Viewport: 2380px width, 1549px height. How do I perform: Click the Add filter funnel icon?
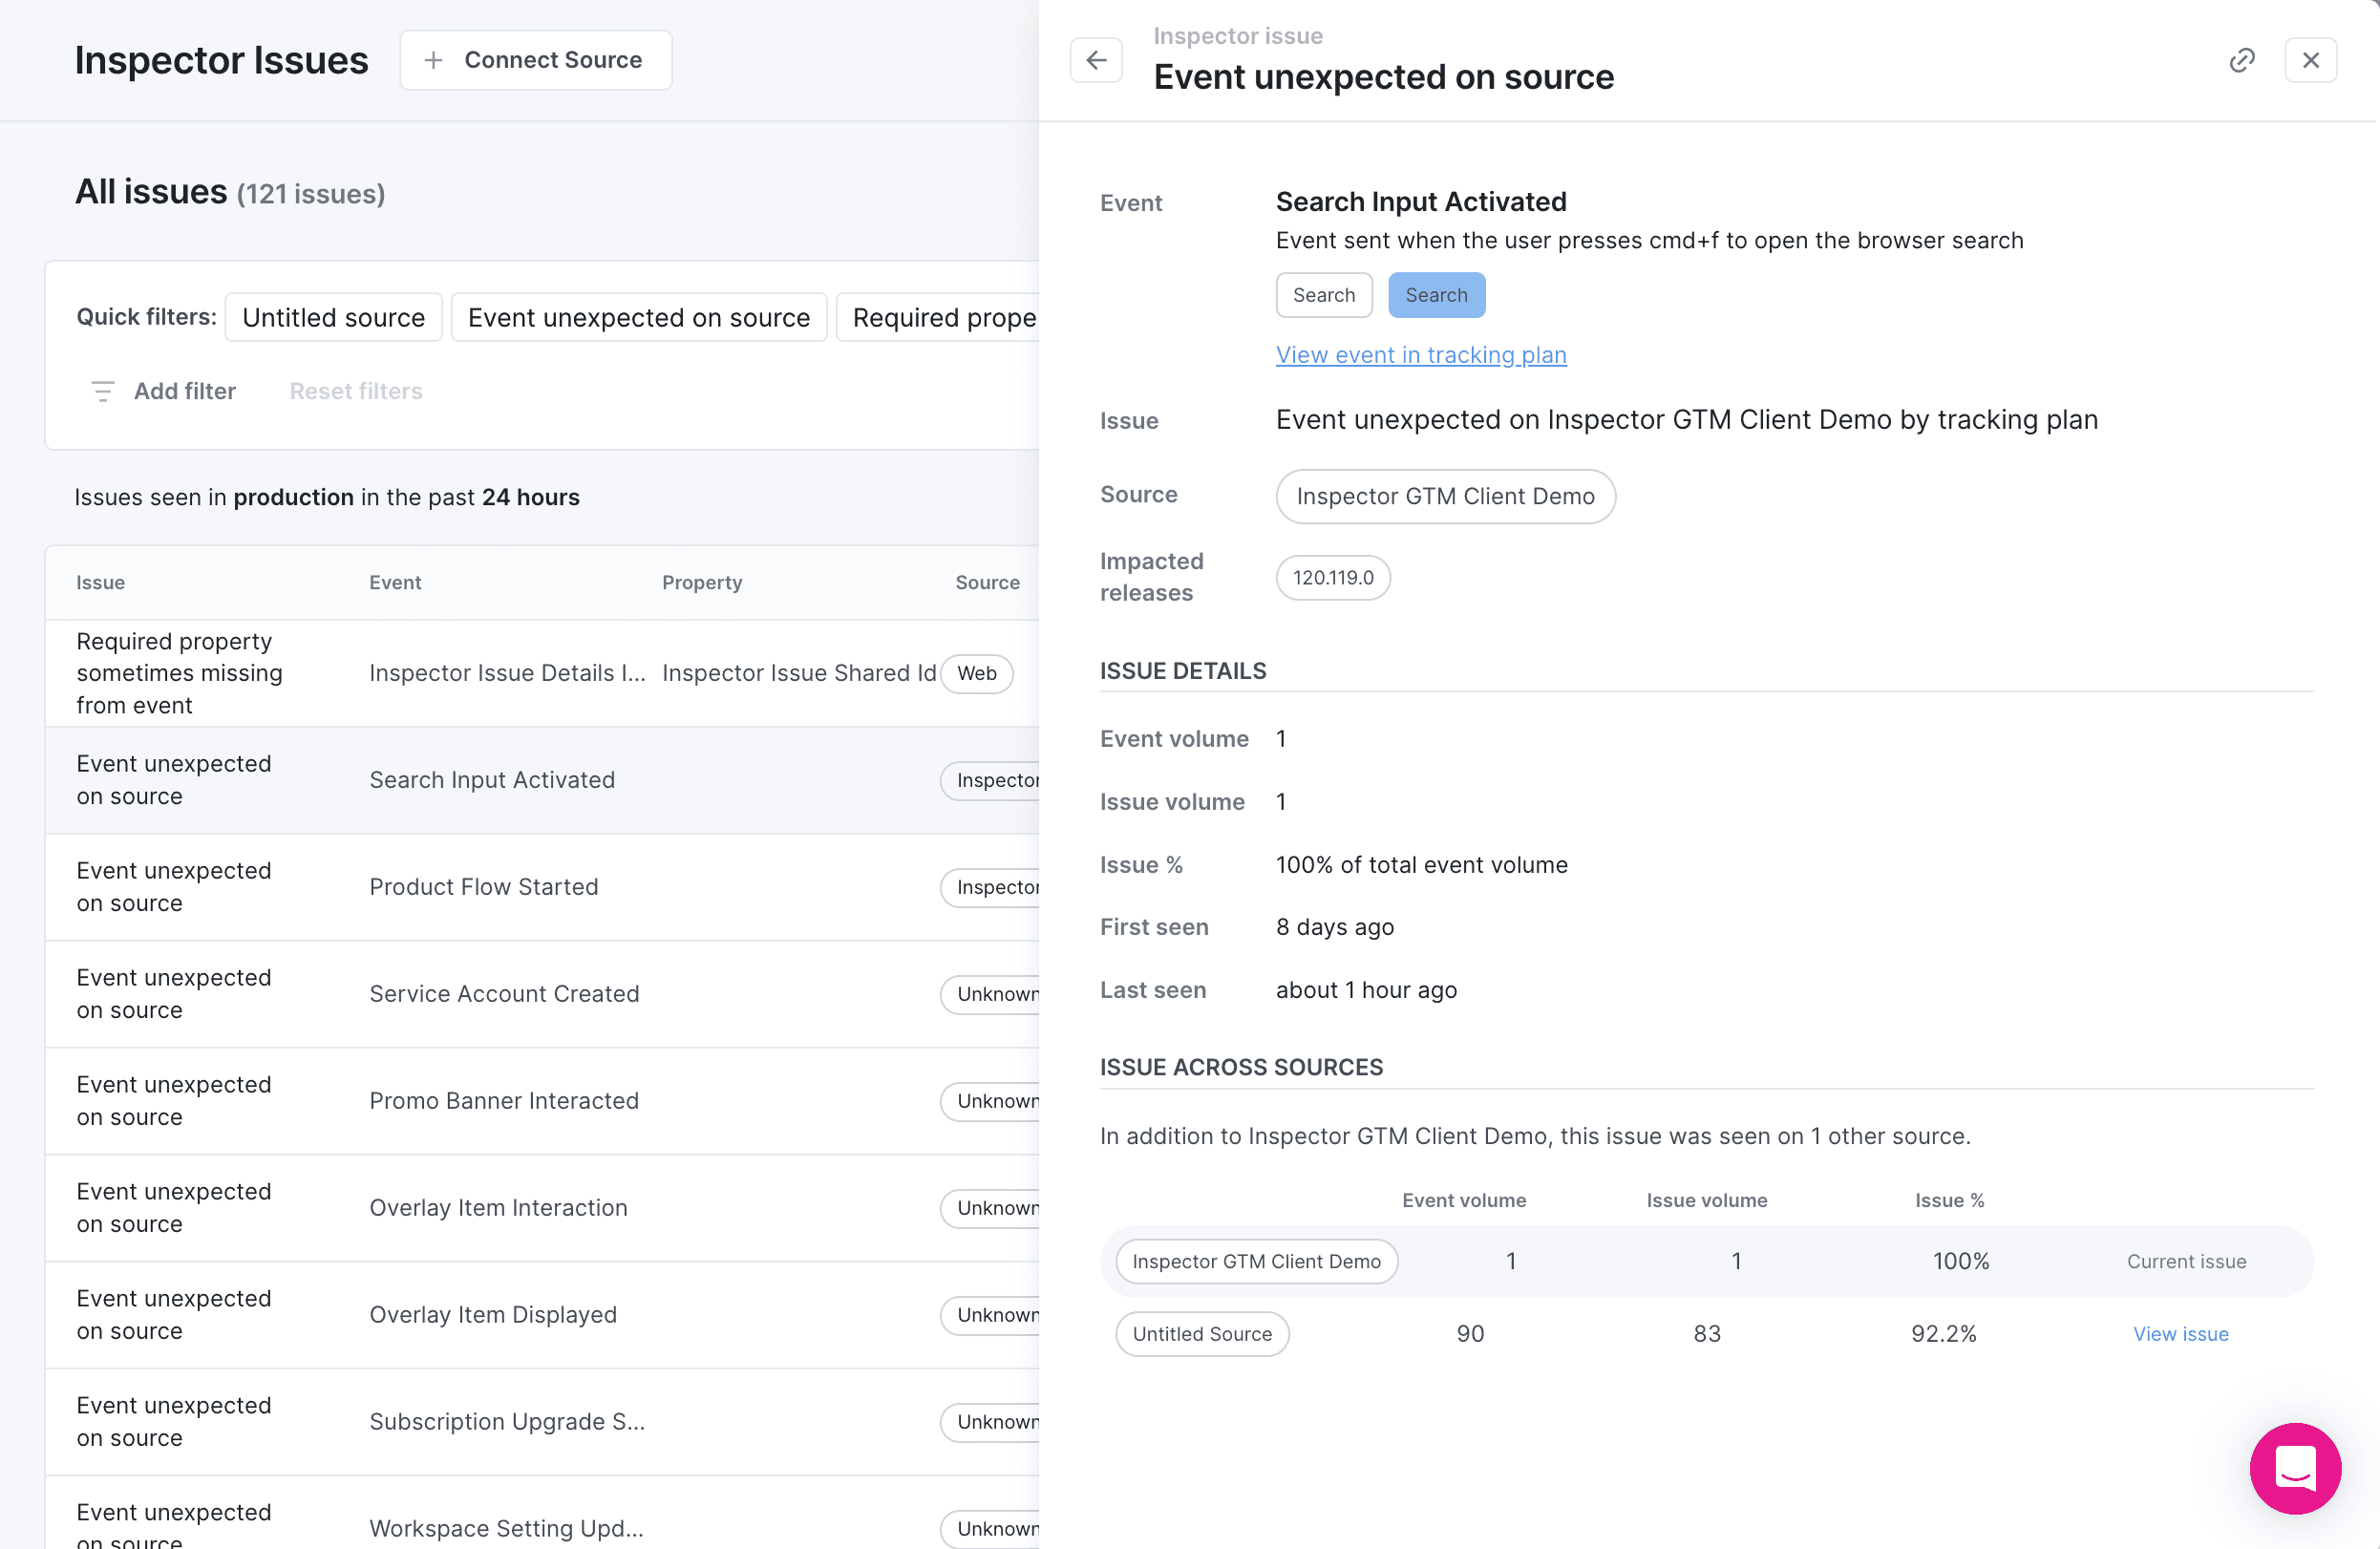[x=102, y=391]
